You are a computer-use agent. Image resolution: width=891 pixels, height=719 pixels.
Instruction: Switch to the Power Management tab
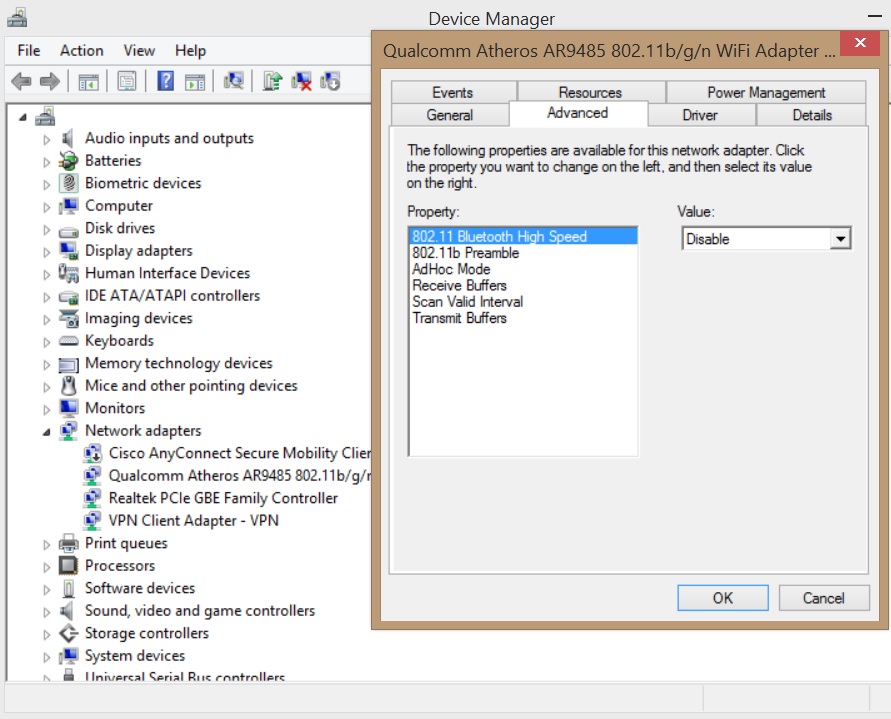[766, 92]
